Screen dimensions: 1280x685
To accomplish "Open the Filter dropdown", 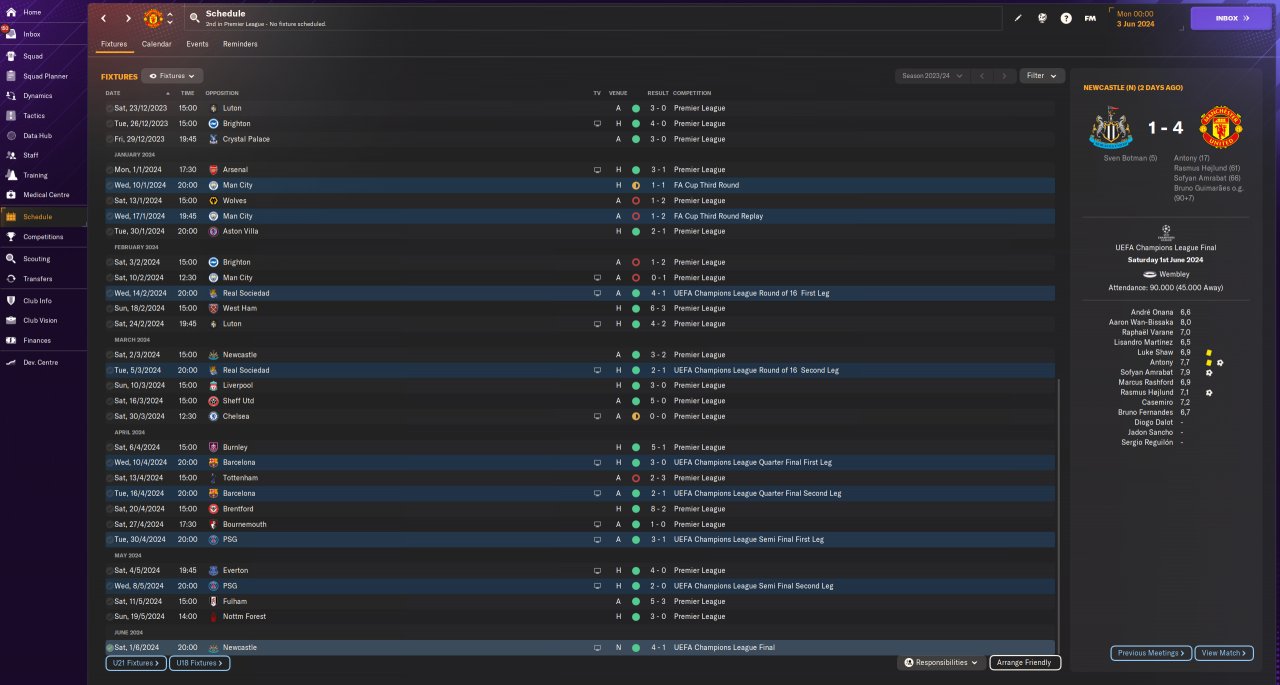I will coord(1042,76).
